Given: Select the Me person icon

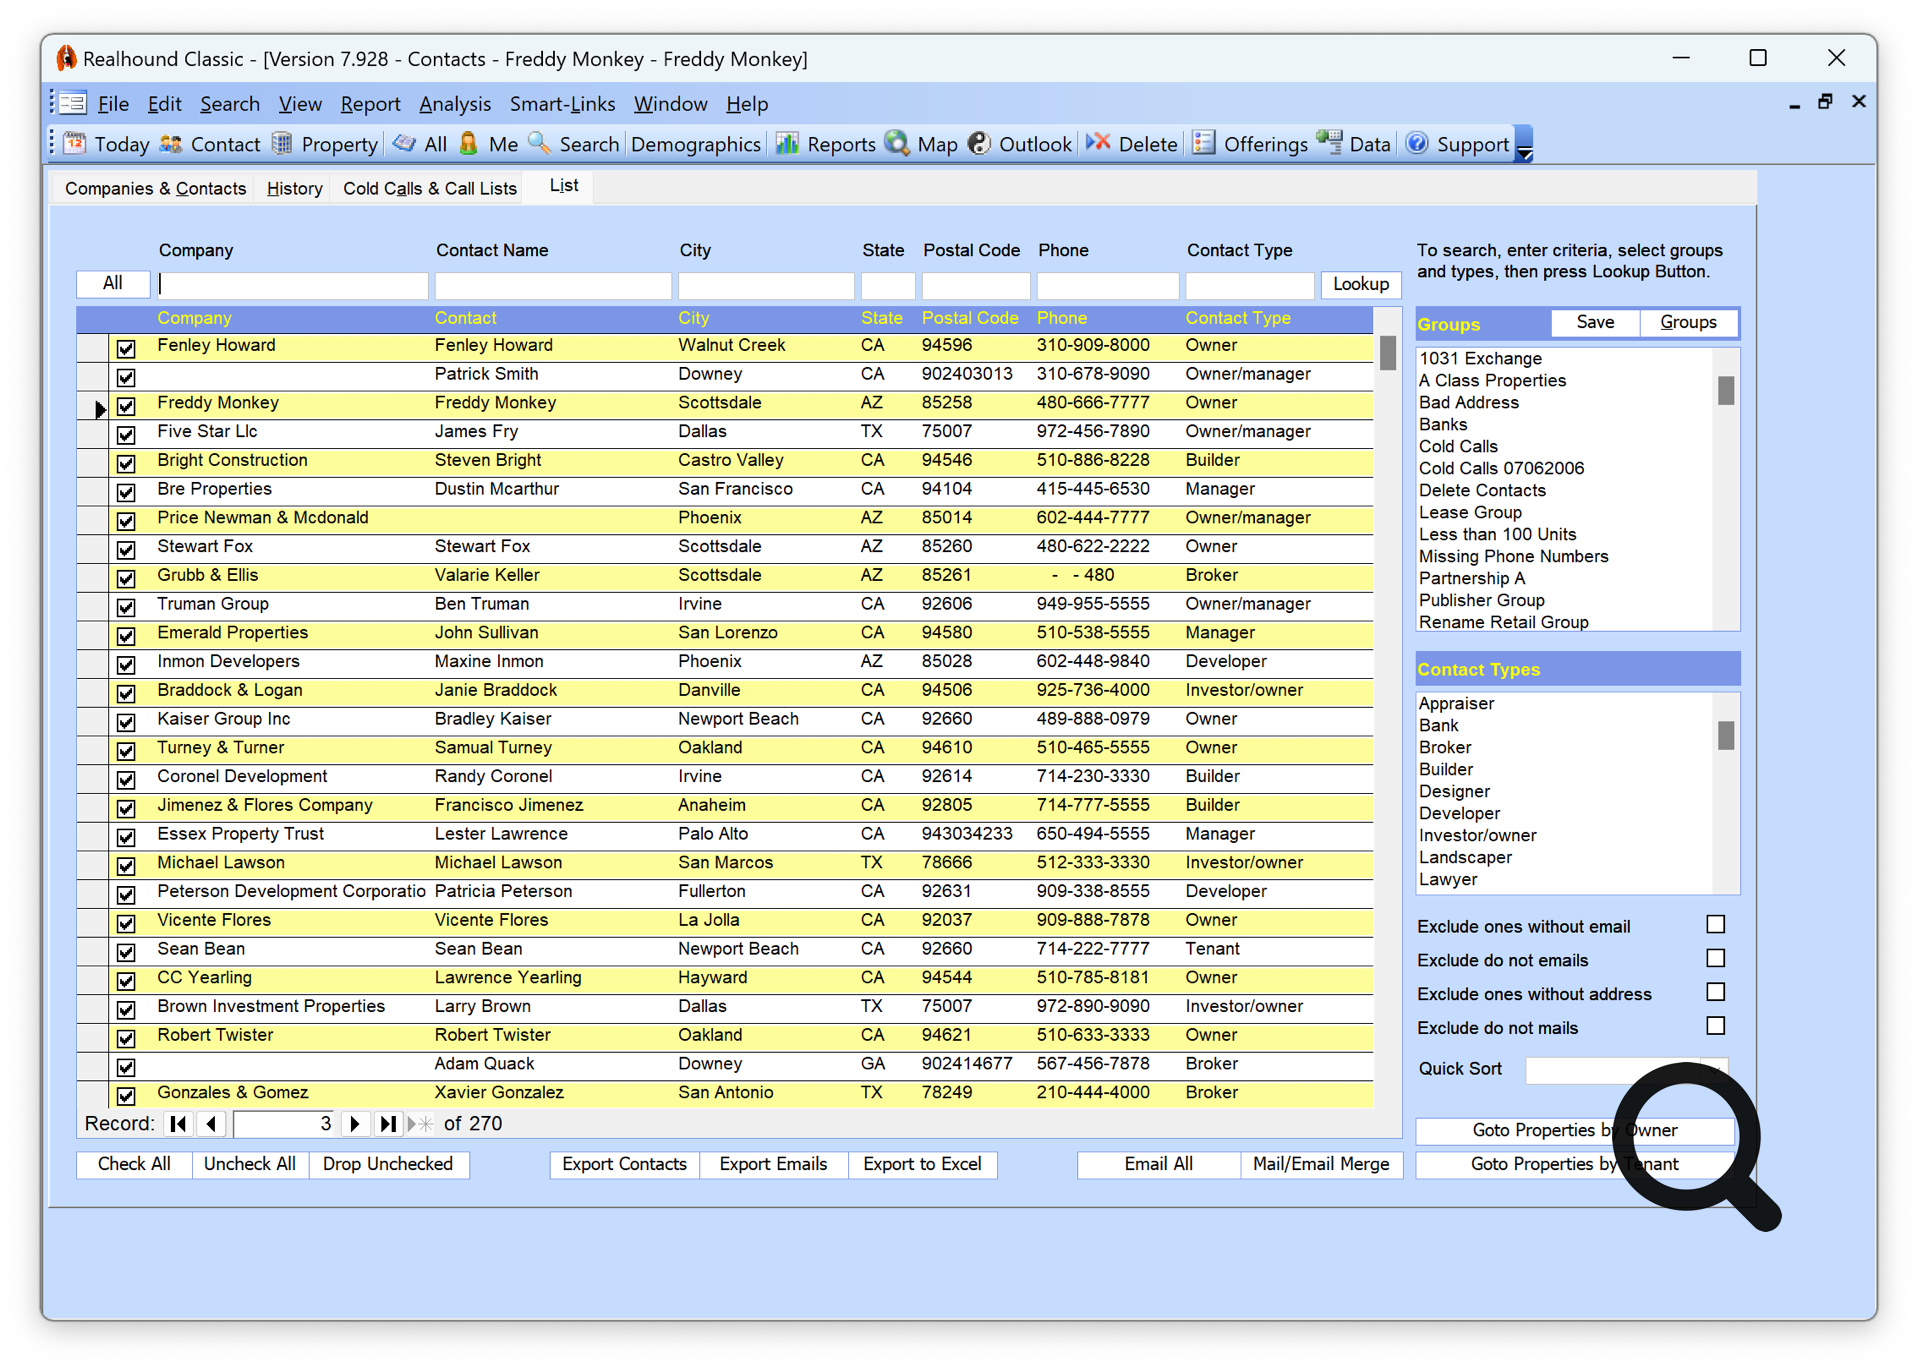Looking at the screenshot, I should [x=469, y=144].
